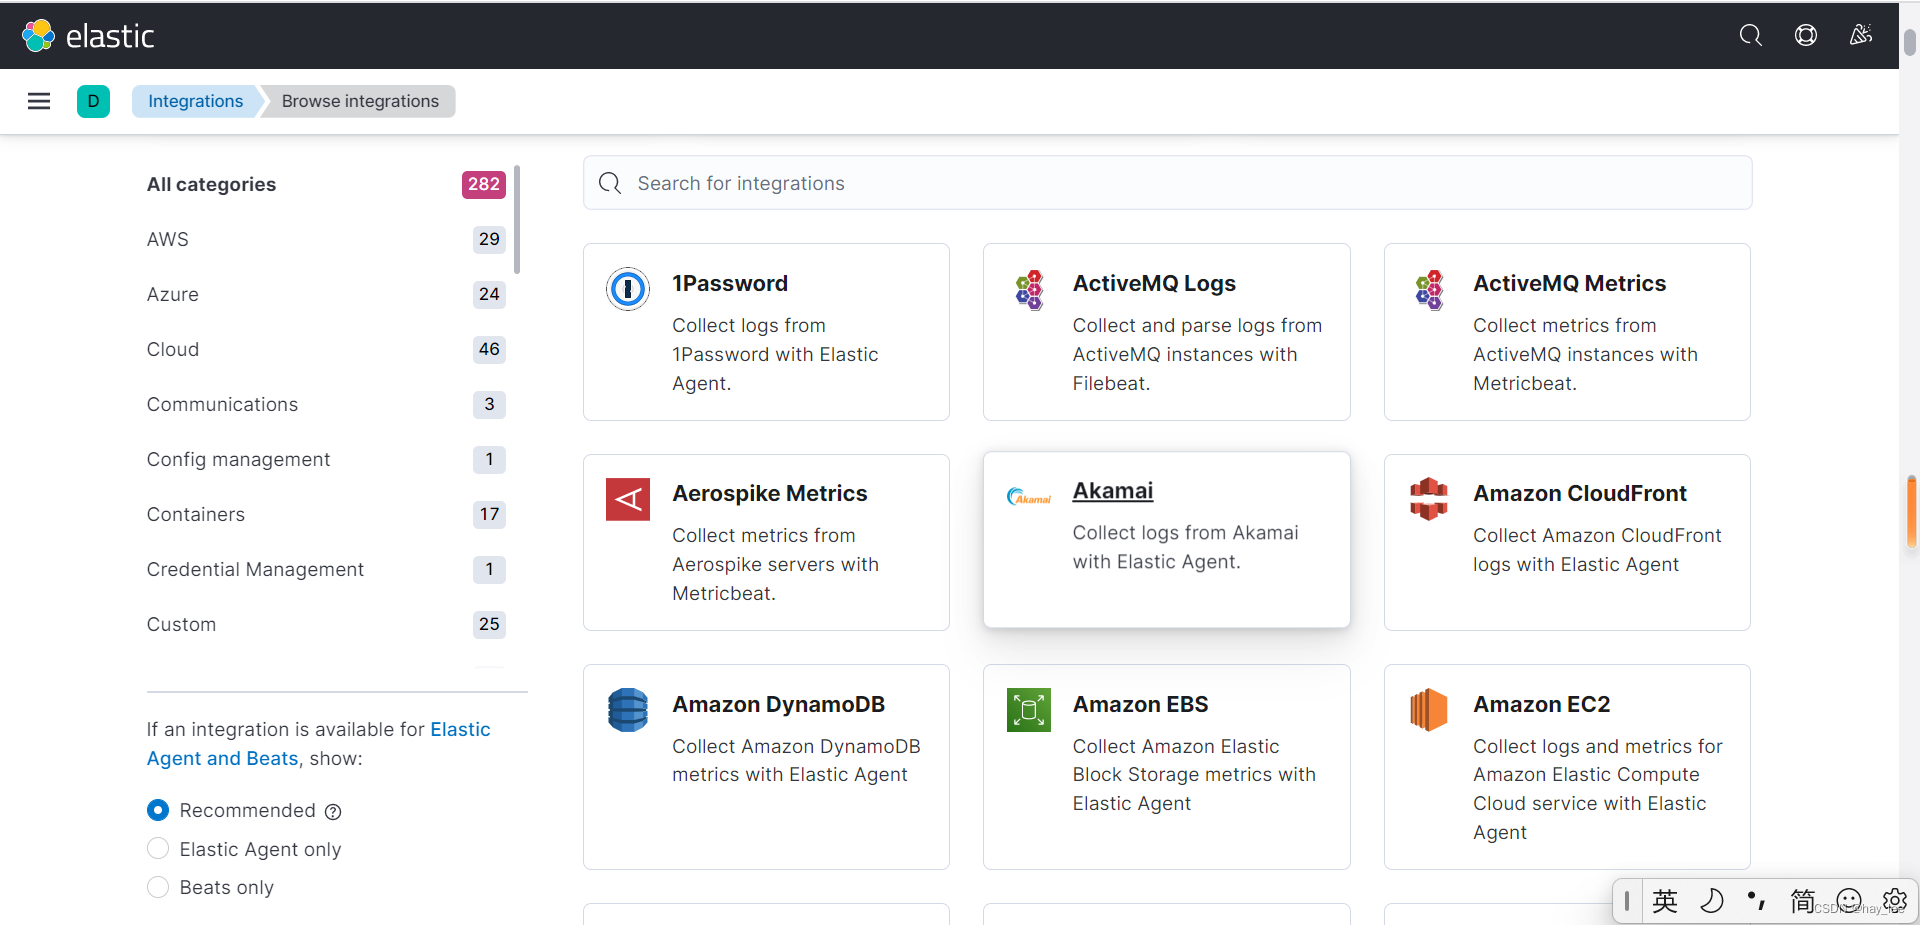Filter by Azure category
1920x925 pixels.
click(x=326, y=294)
